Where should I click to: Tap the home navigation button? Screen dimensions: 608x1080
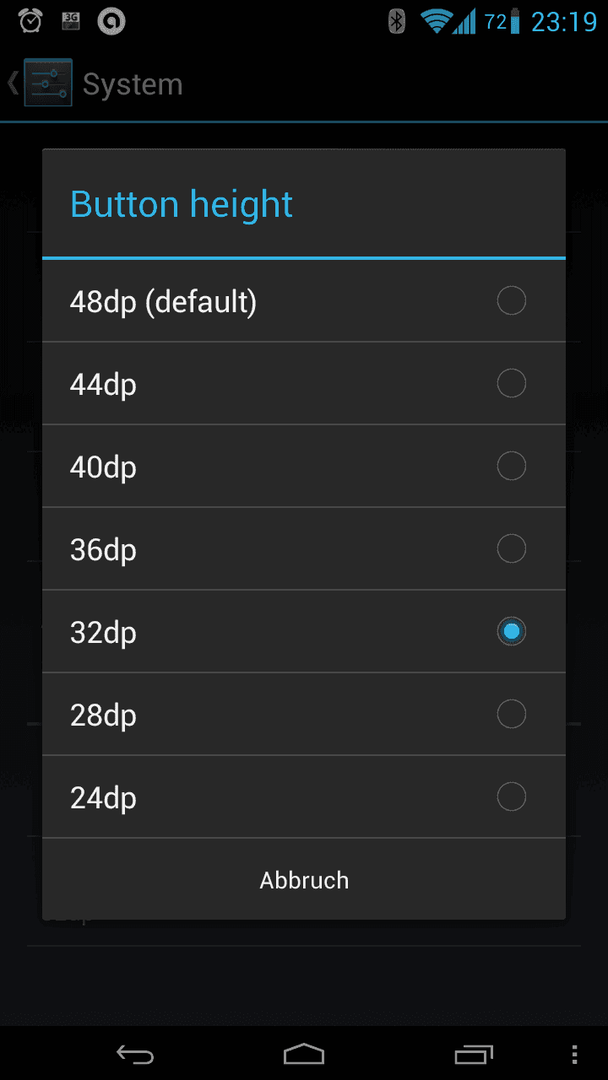point(304,1055)
